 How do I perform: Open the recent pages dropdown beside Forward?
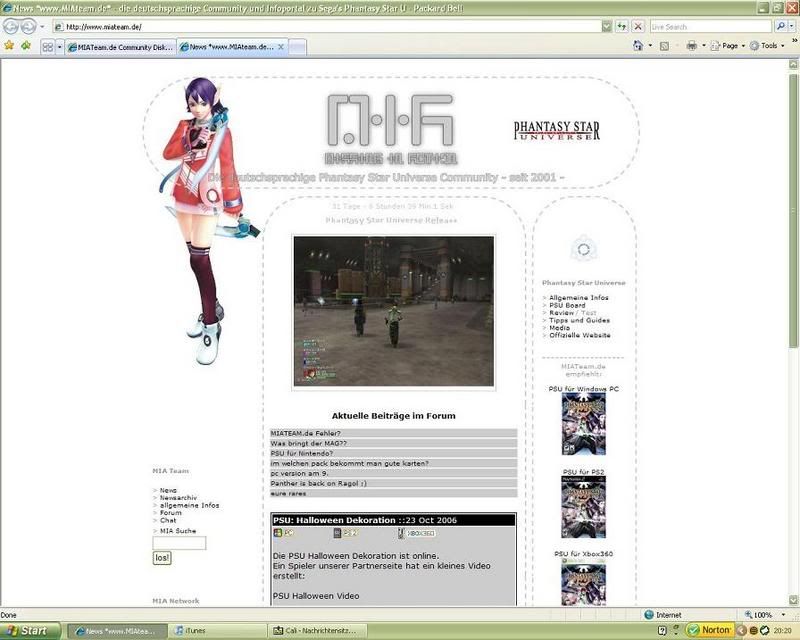click(42, 27)
